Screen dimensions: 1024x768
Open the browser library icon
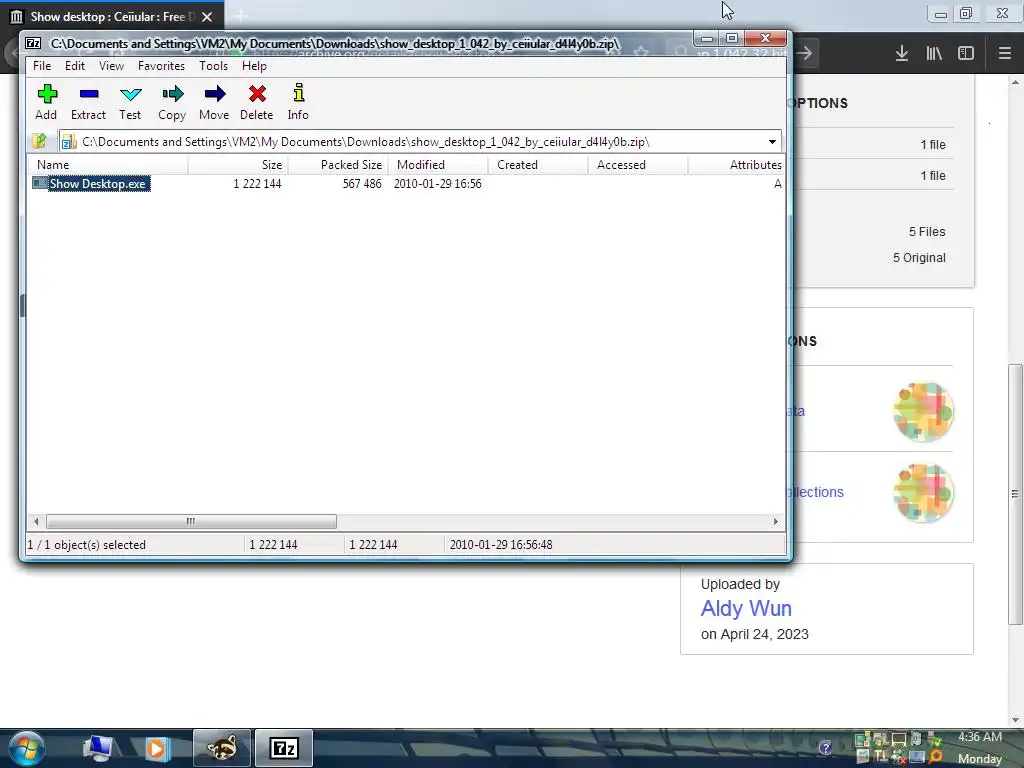934,53
